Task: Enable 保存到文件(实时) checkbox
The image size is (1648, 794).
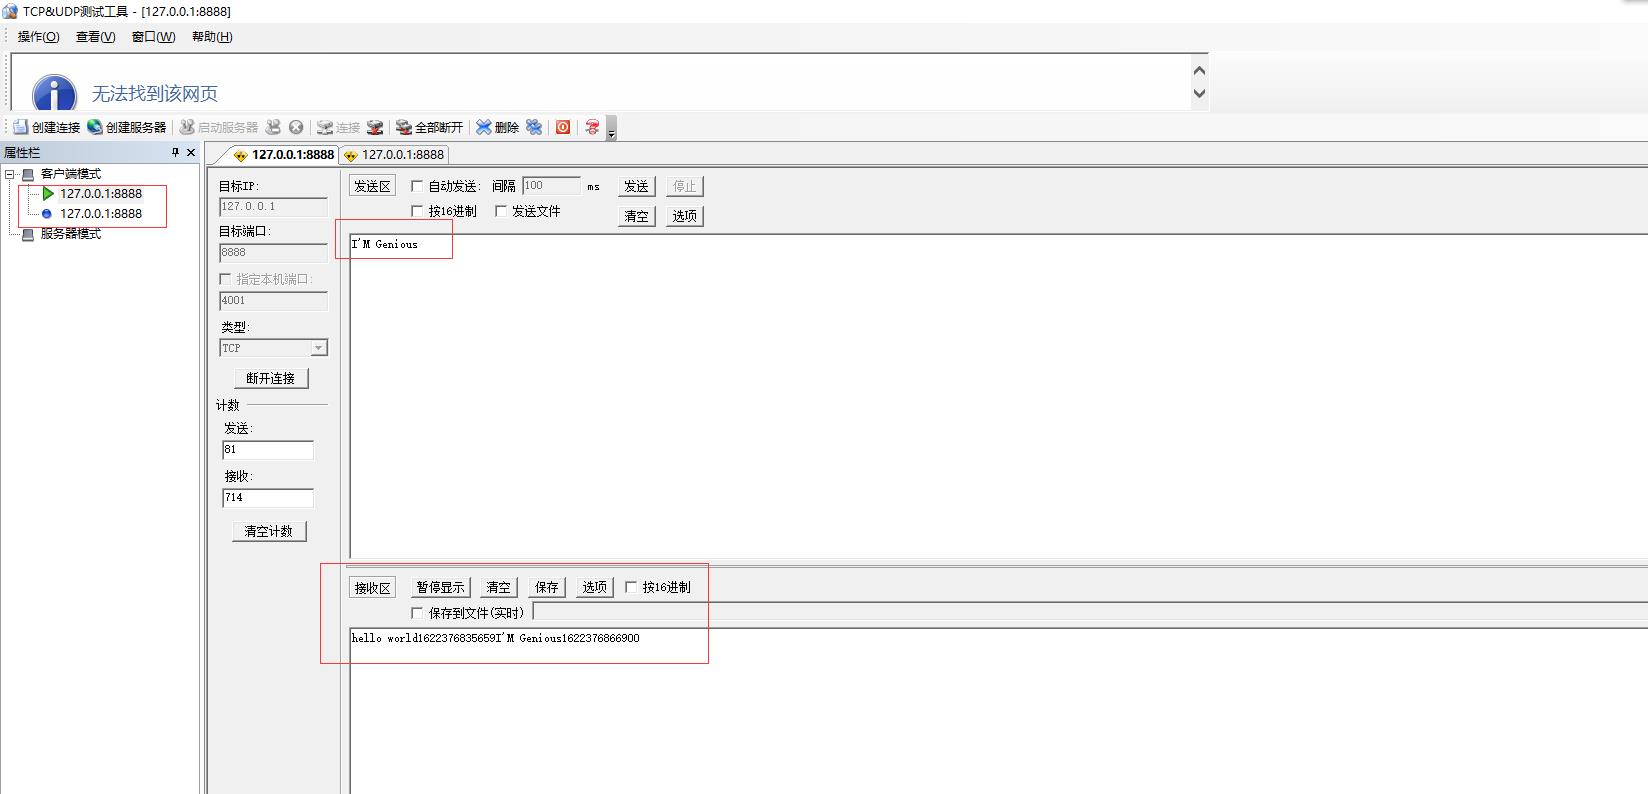Action: coord(418,613)
